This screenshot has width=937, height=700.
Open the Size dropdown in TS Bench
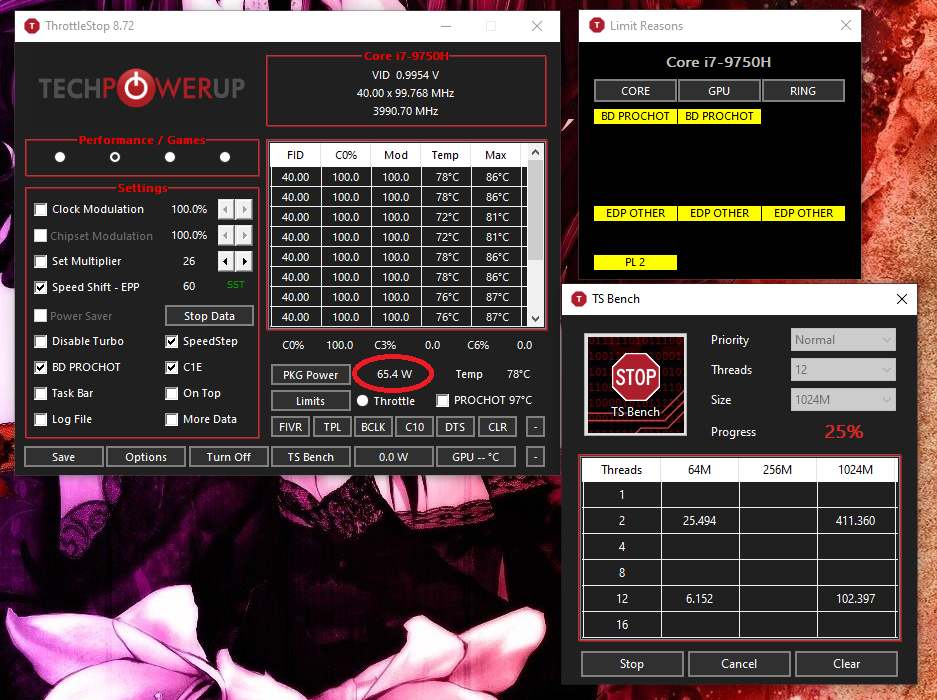843,399
